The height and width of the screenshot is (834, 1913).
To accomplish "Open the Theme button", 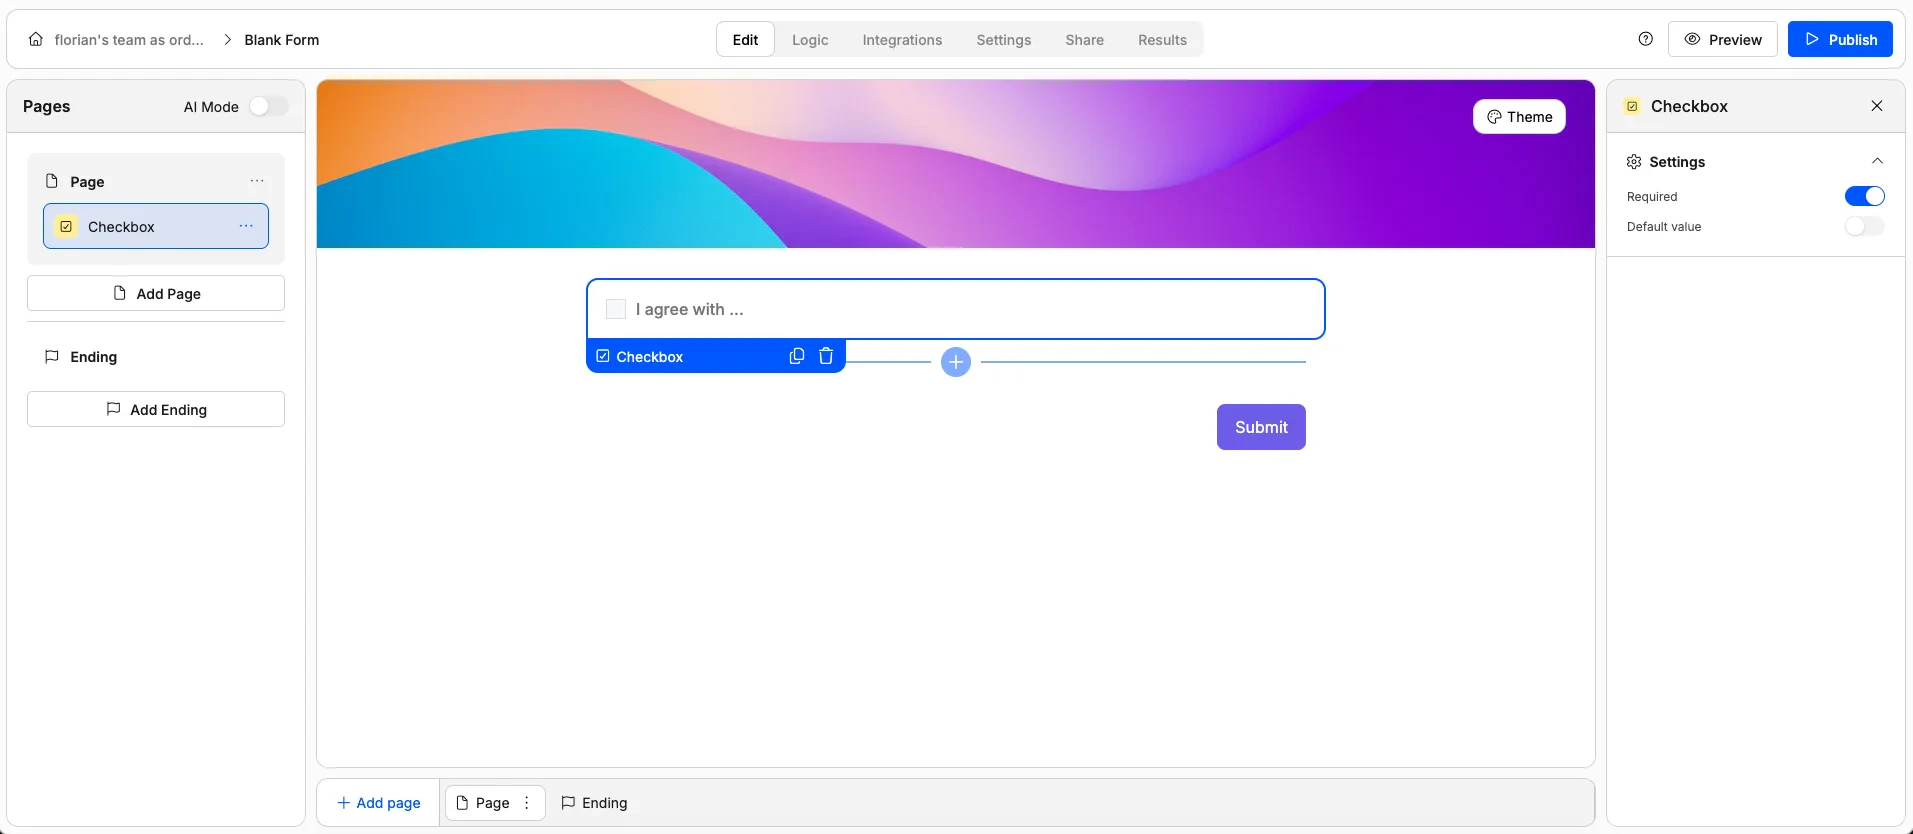I will [1519, 117].
